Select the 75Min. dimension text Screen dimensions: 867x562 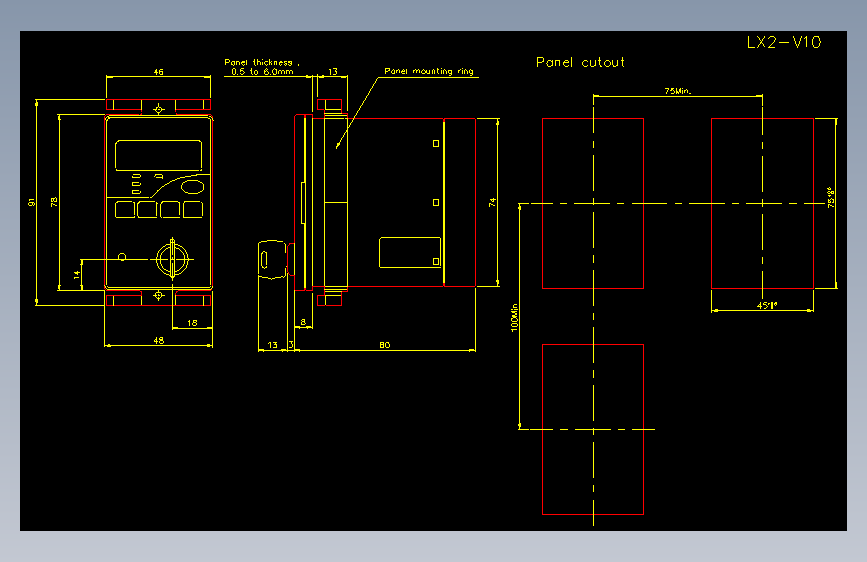coord(678,91)
